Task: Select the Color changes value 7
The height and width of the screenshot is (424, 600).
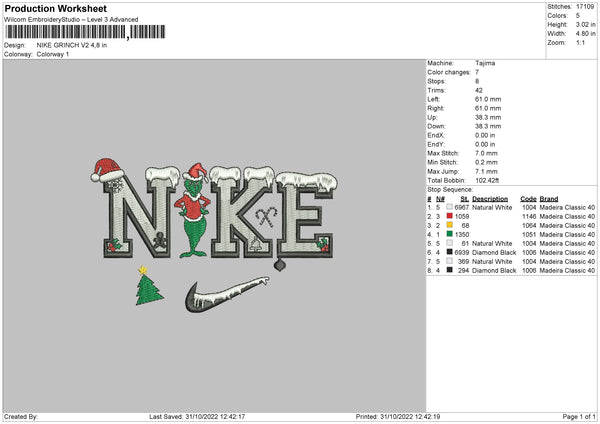Action: tap(477, 72)
